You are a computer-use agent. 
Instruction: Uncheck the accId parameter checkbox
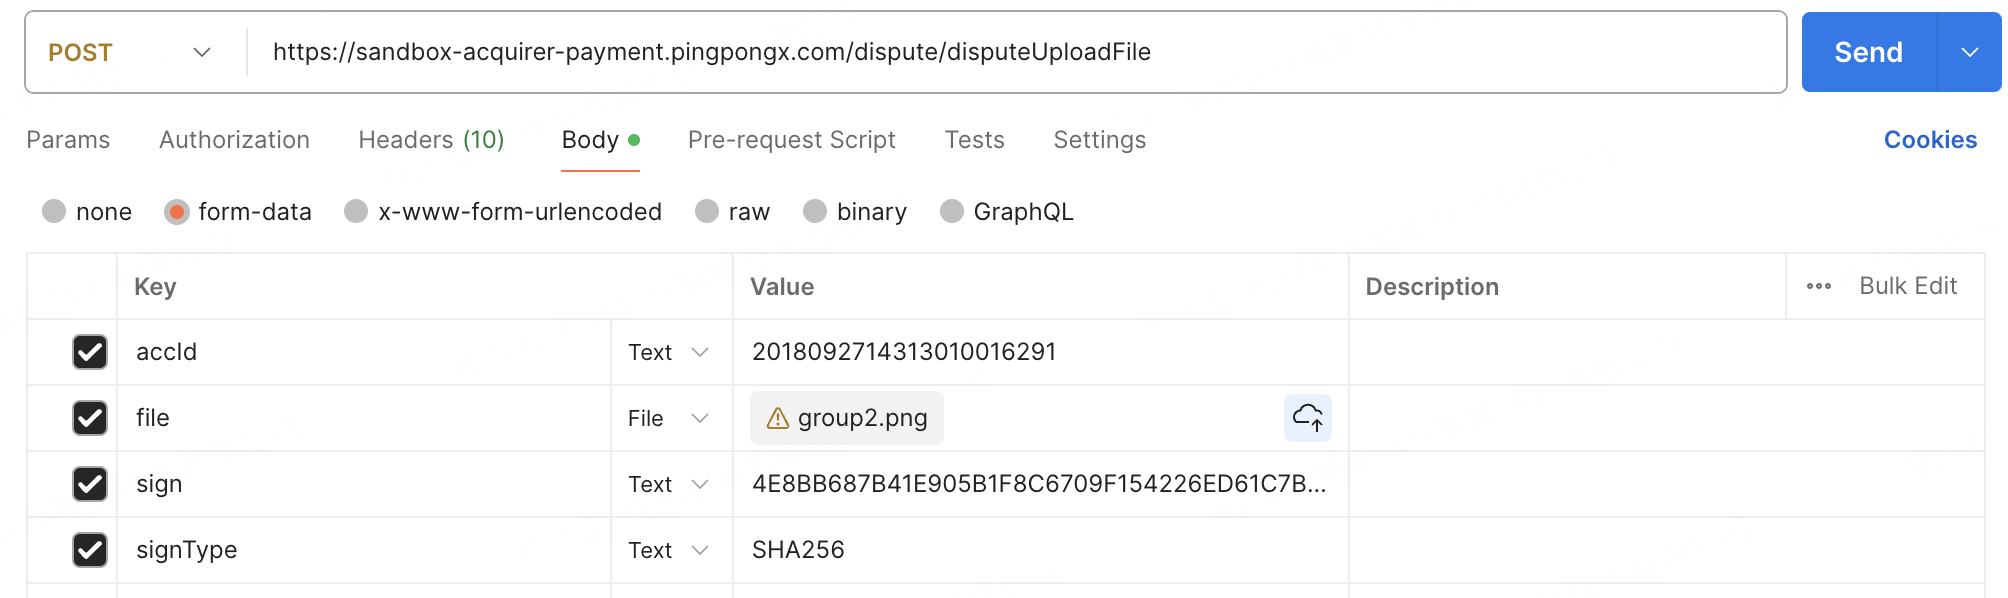pos(90,352)
